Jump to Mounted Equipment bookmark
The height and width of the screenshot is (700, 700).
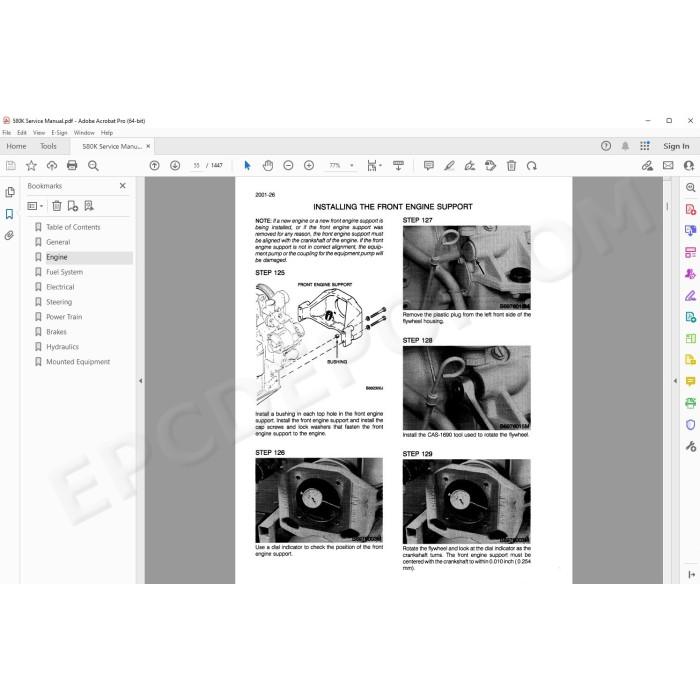click(78, 362)
